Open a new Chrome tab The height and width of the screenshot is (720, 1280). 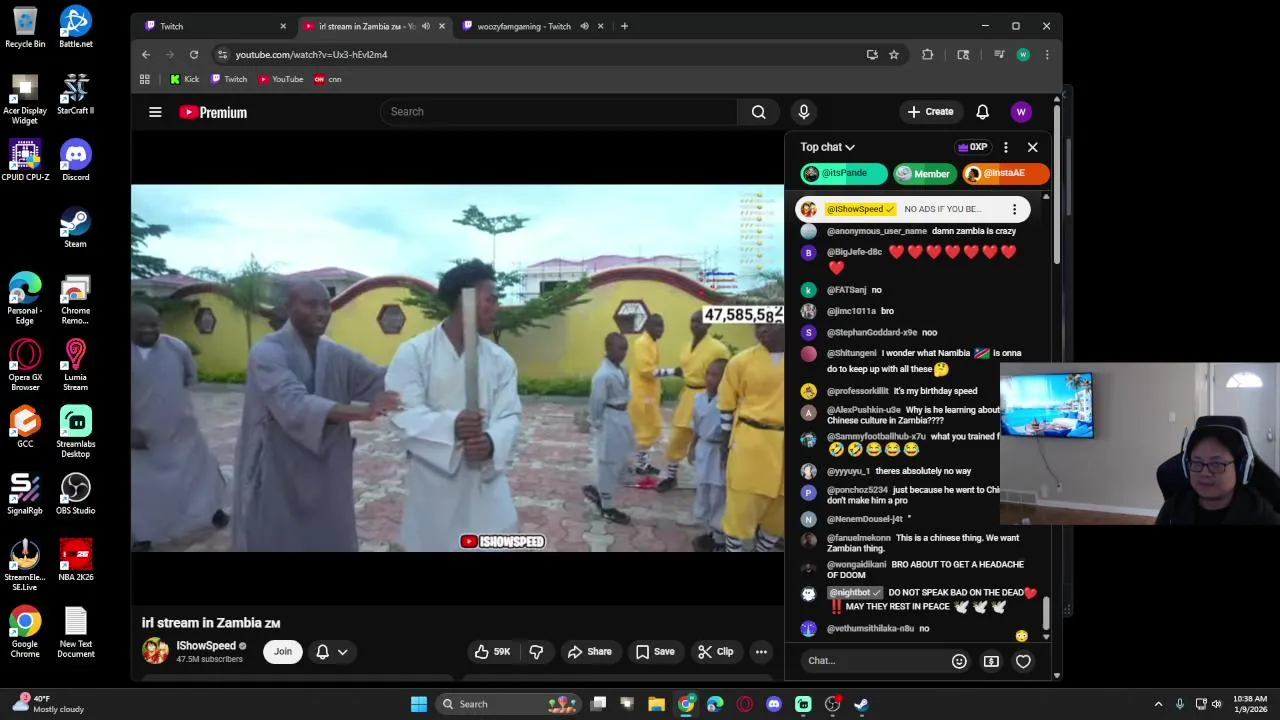tap(624, 26)
